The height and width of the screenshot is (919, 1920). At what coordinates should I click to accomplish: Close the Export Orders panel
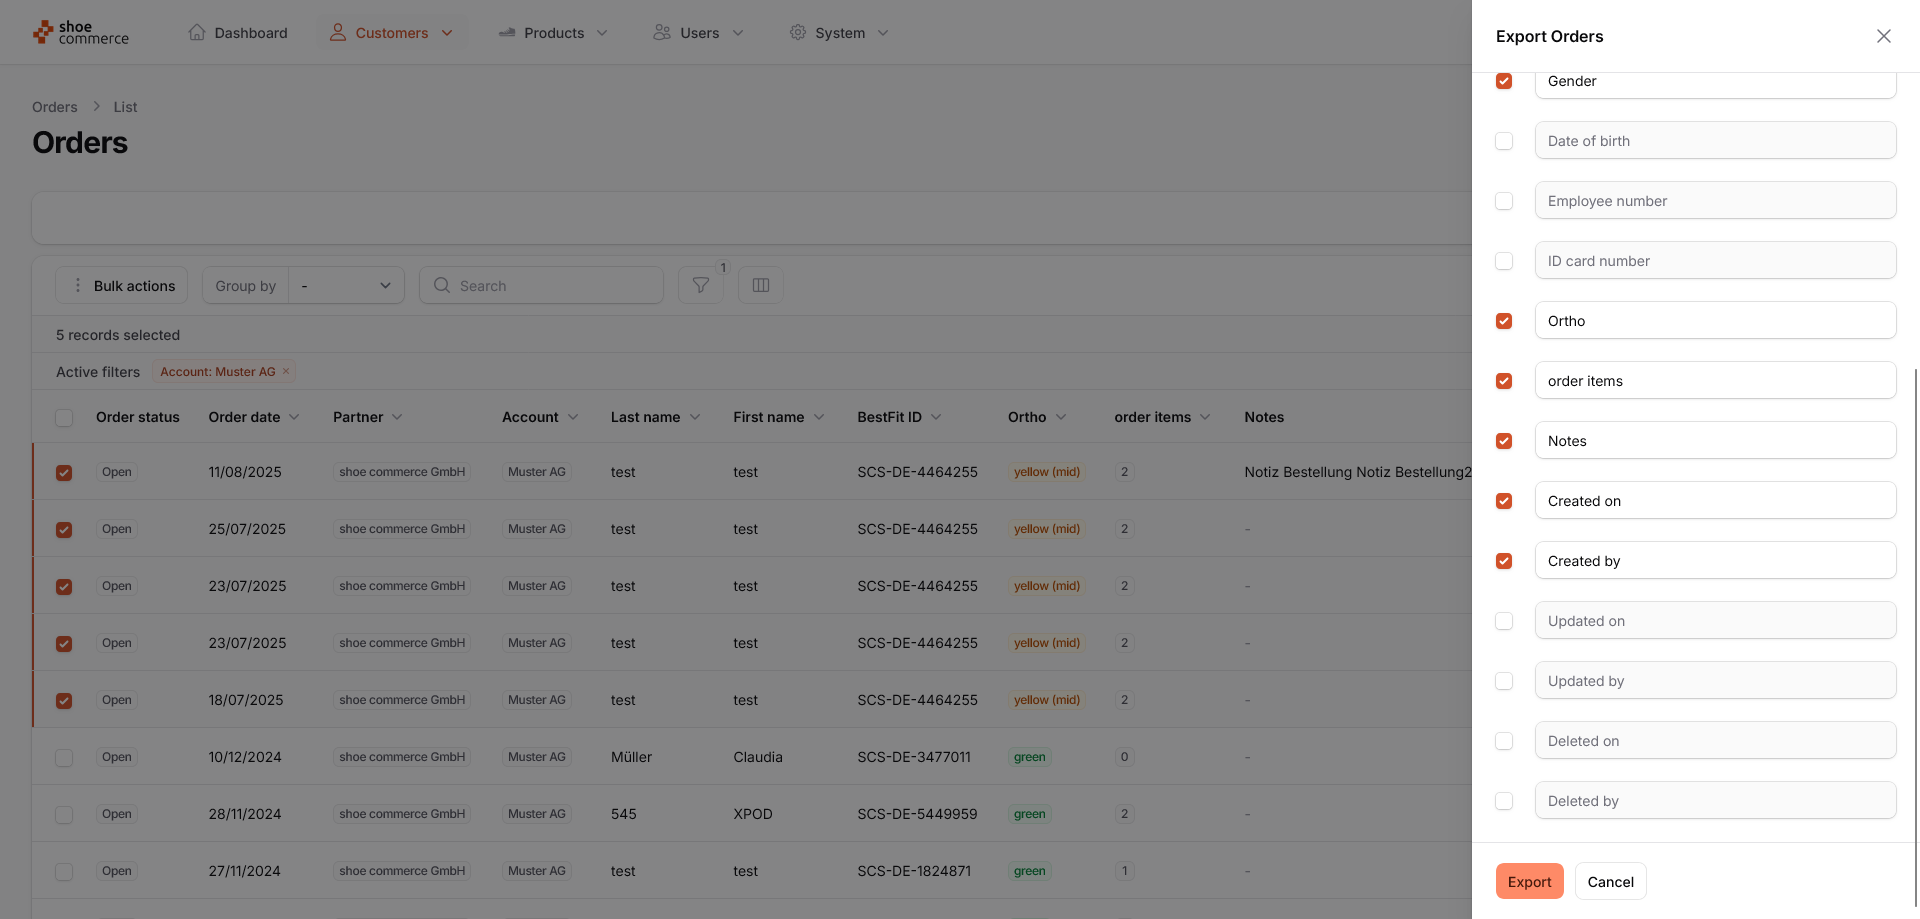pyautogui.click(x=1883, y=36)
